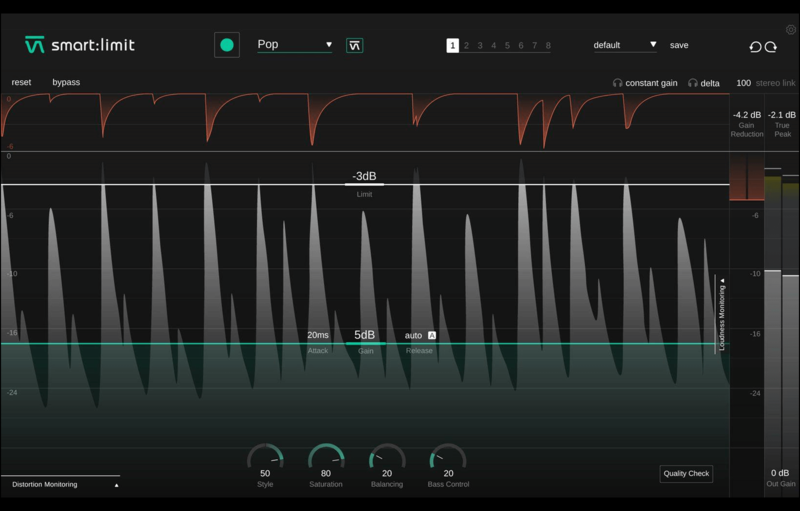This screenshot has height=511, width=800.
Task: Bypass the limiter
Action: [x=66, y=82]
